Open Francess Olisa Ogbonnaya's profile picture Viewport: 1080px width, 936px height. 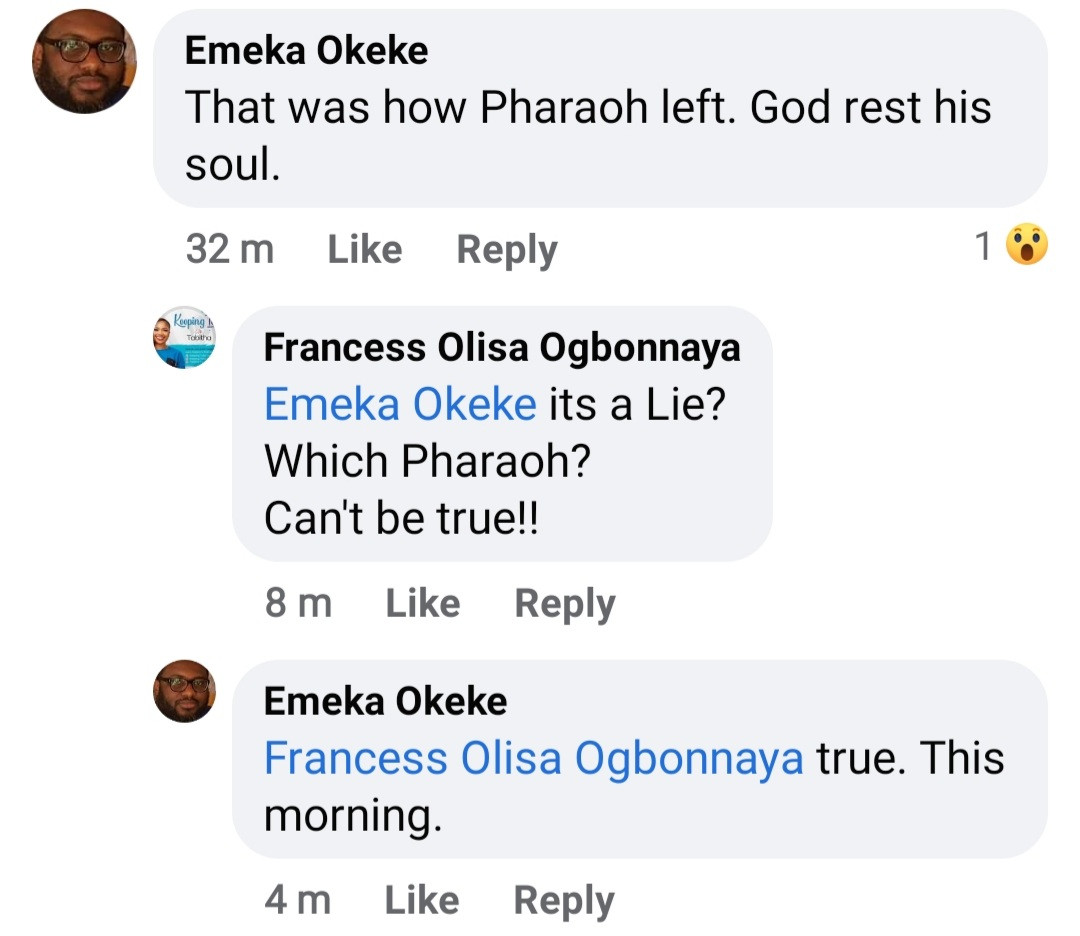coord(185,337)
